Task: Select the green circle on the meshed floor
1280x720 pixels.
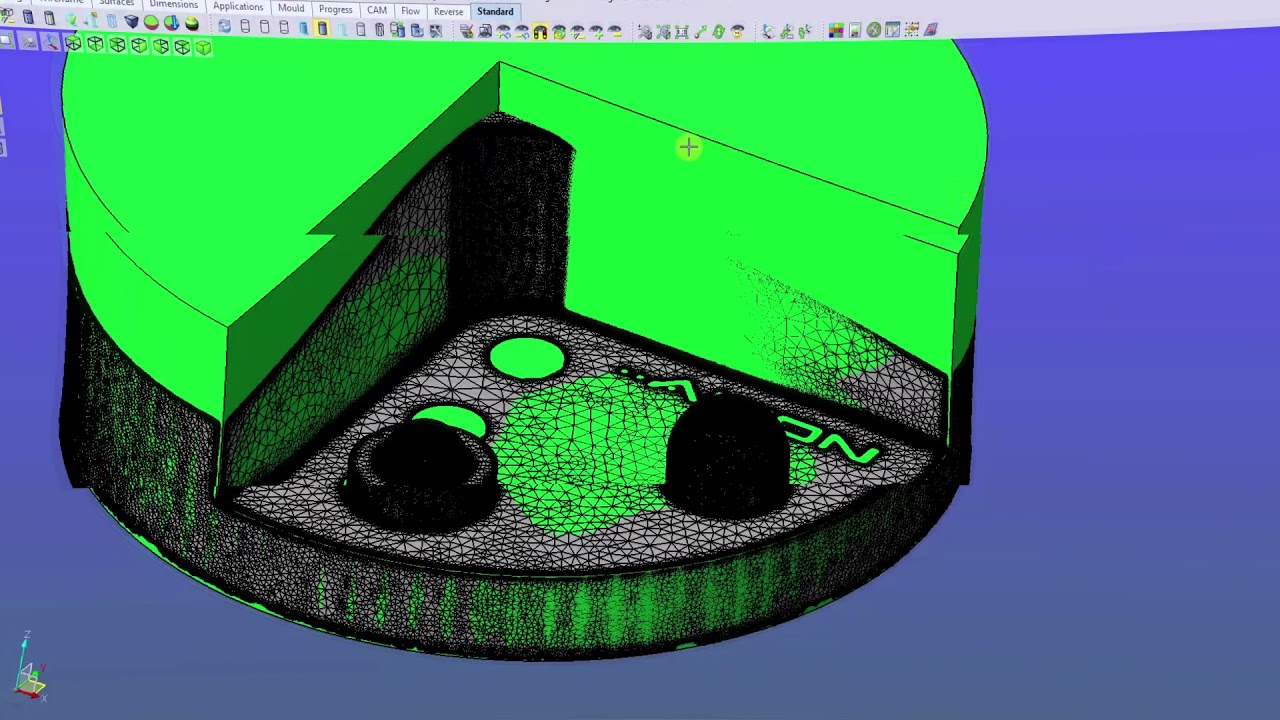Action: click(x=527, y=359)
